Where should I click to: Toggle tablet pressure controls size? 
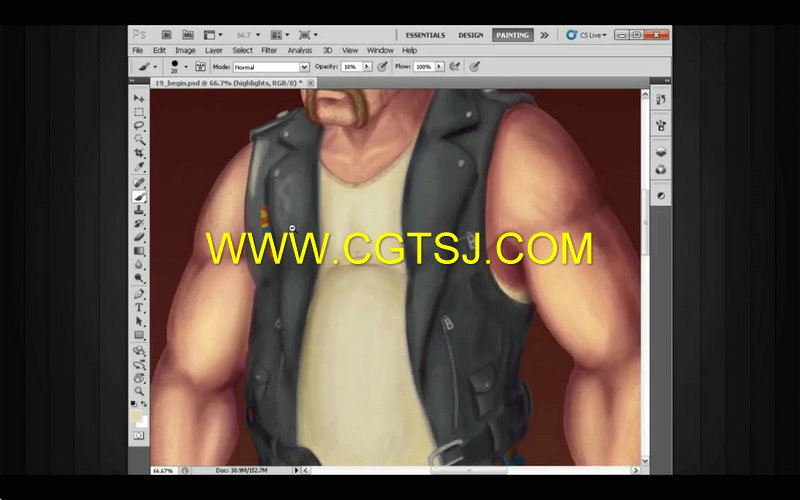pos(474,66)
